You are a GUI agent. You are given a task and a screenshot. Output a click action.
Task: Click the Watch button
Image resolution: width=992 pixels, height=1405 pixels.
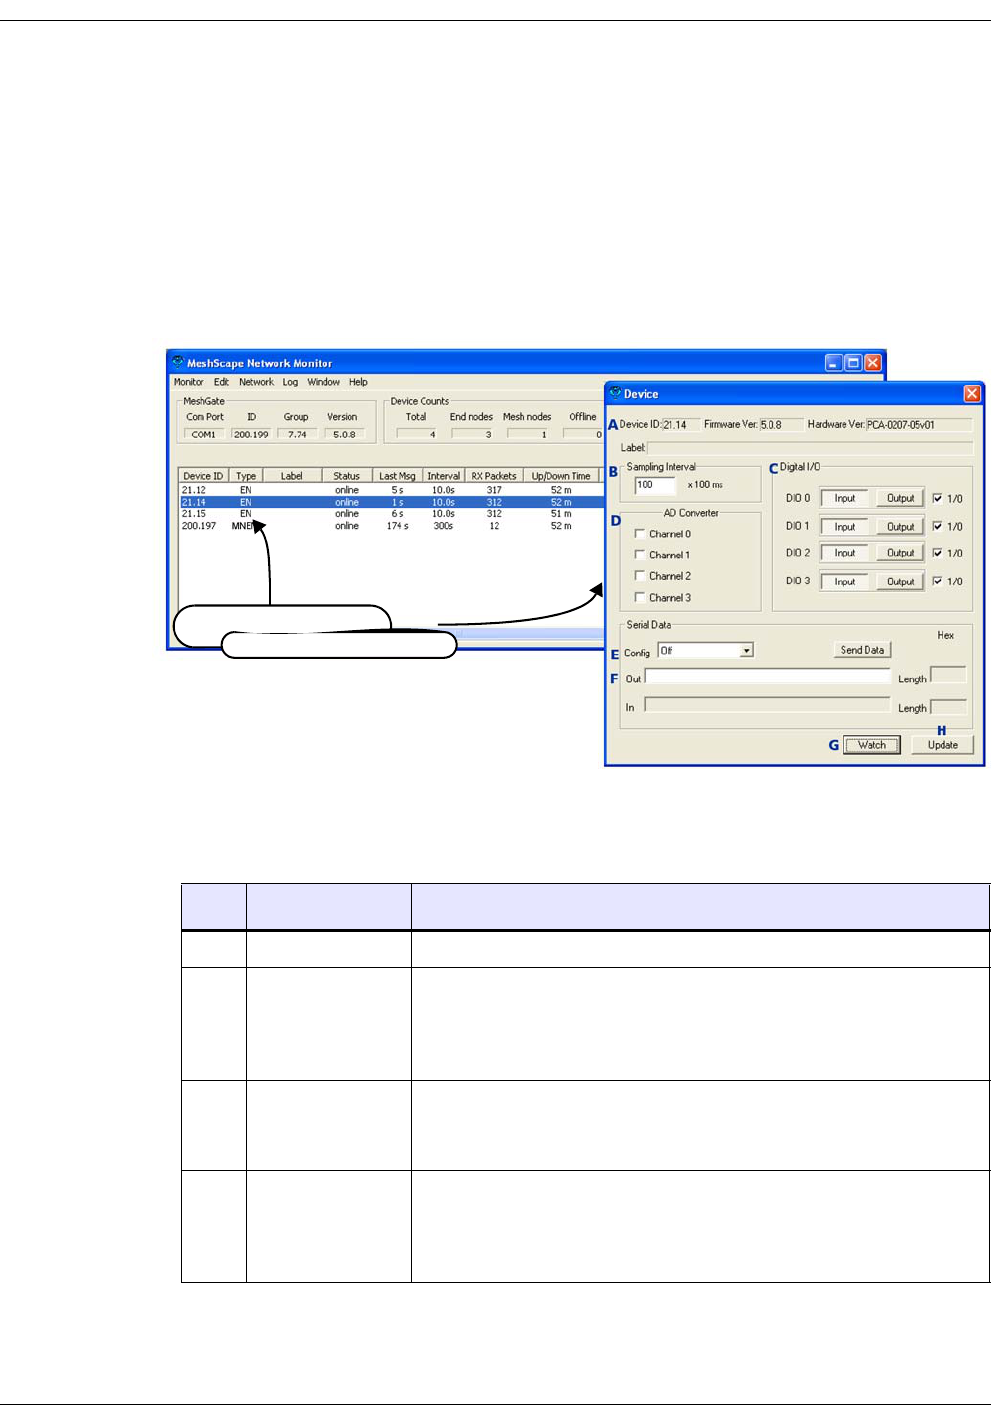click(x=872, y=745)
